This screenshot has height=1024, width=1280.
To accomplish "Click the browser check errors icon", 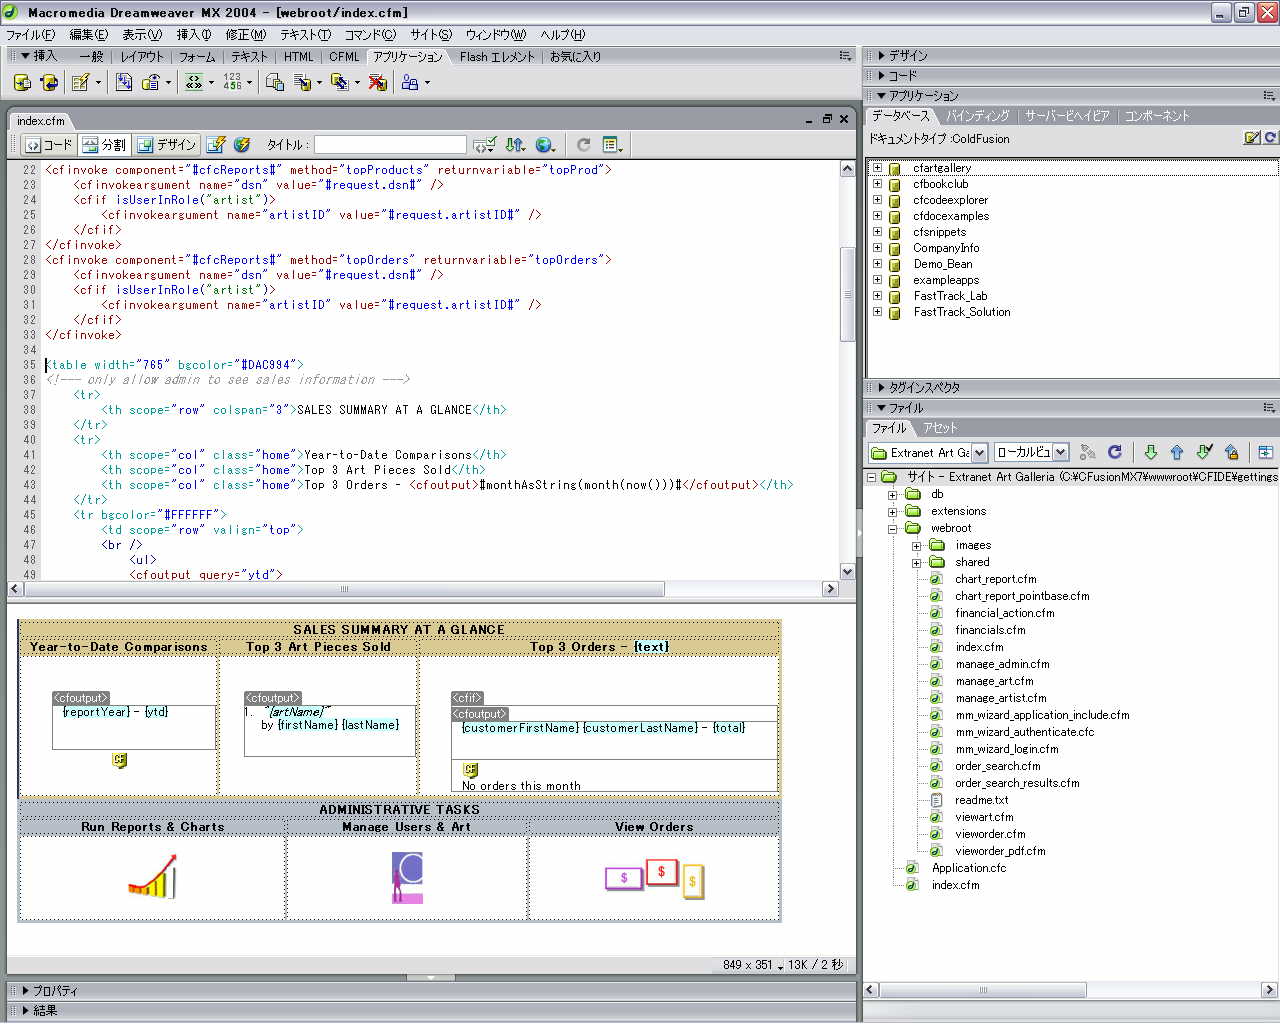I will 484,145.
